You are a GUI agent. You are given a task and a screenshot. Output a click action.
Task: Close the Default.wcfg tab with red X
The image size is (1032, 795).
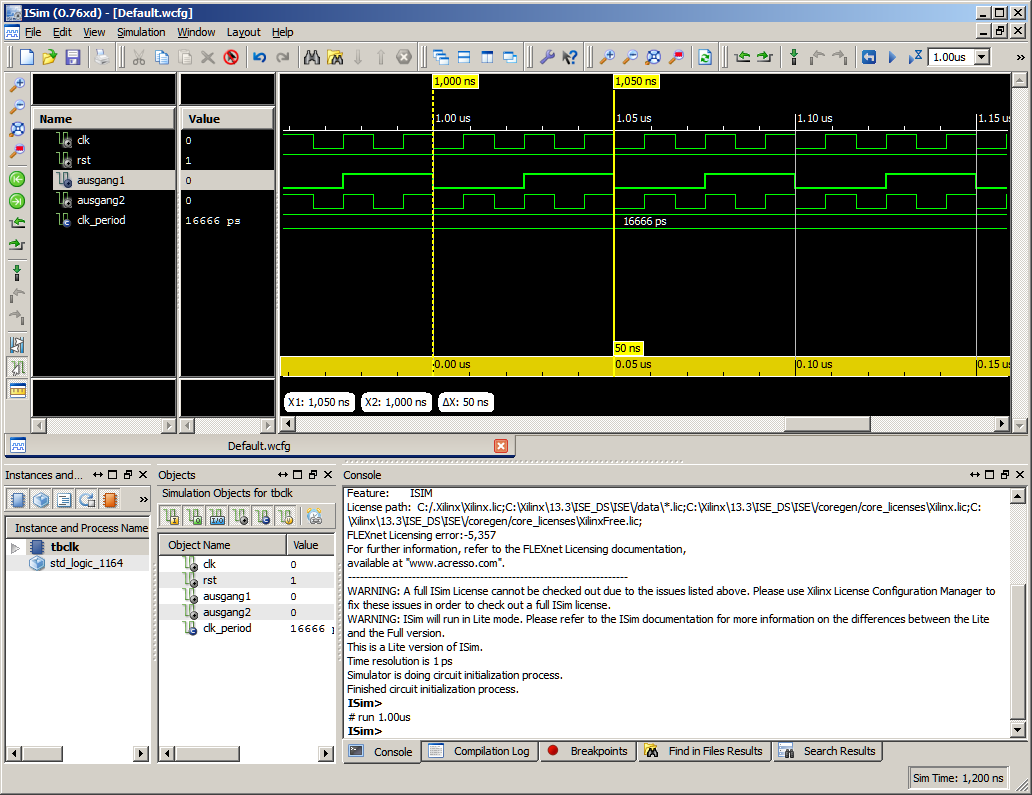[x=501, y=446]
